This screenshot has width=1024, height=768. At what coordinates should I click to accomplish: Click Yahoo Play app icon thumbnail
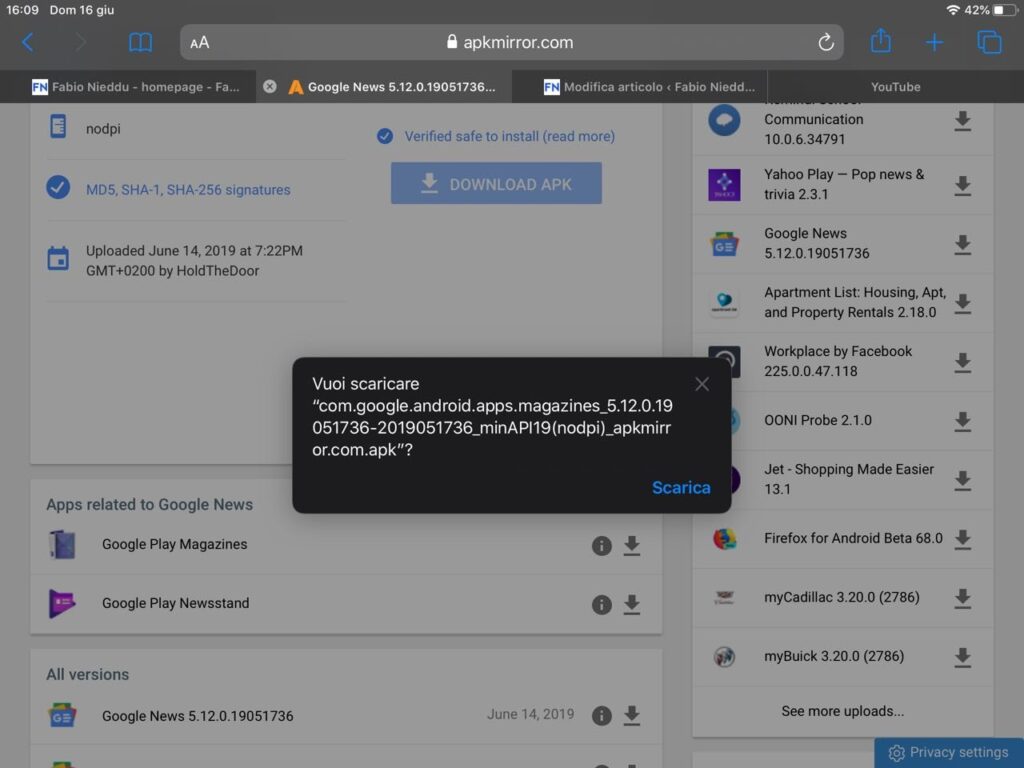pos(724,184)
